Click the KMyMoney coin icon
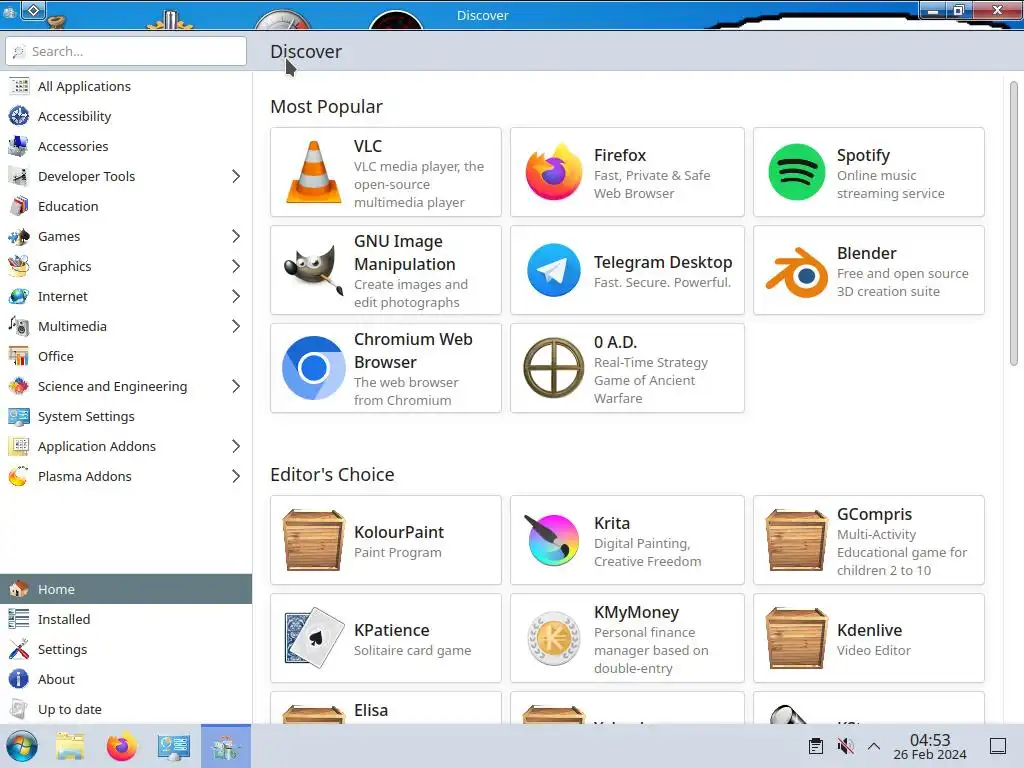 click(x=554, y=638)
